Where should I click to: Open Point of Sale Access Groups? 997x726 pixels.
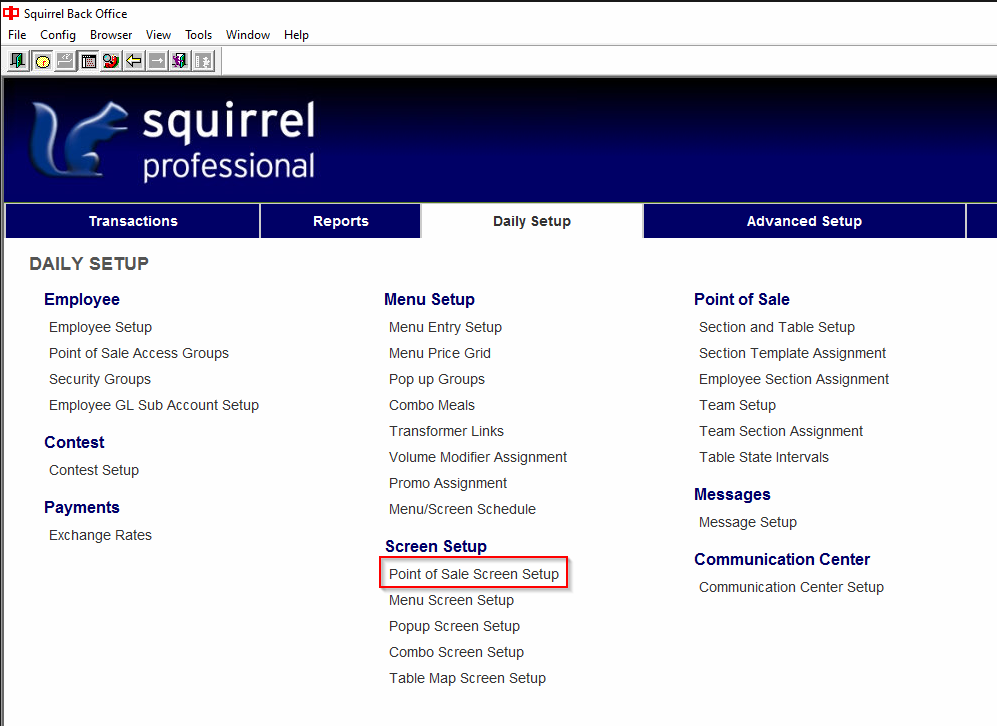click(x=139, y=353)
